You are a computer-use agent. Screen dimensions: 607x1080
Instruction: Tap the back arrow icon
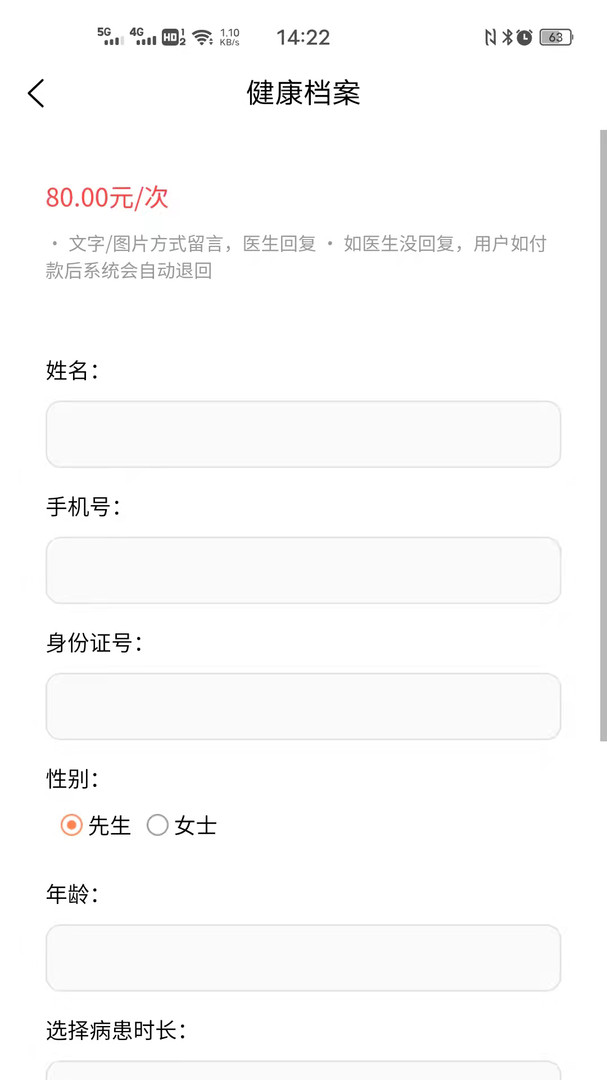36,93
